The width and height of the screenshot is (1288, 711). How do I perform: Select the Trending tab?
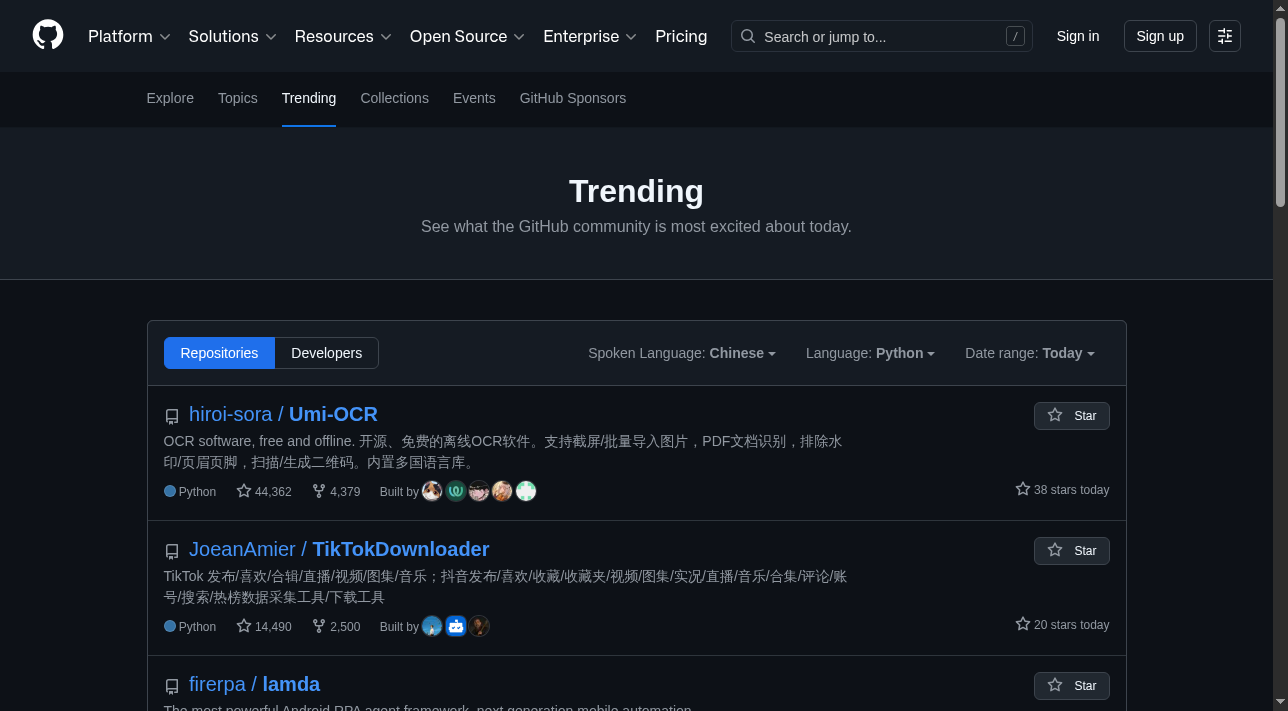[309, 98]
